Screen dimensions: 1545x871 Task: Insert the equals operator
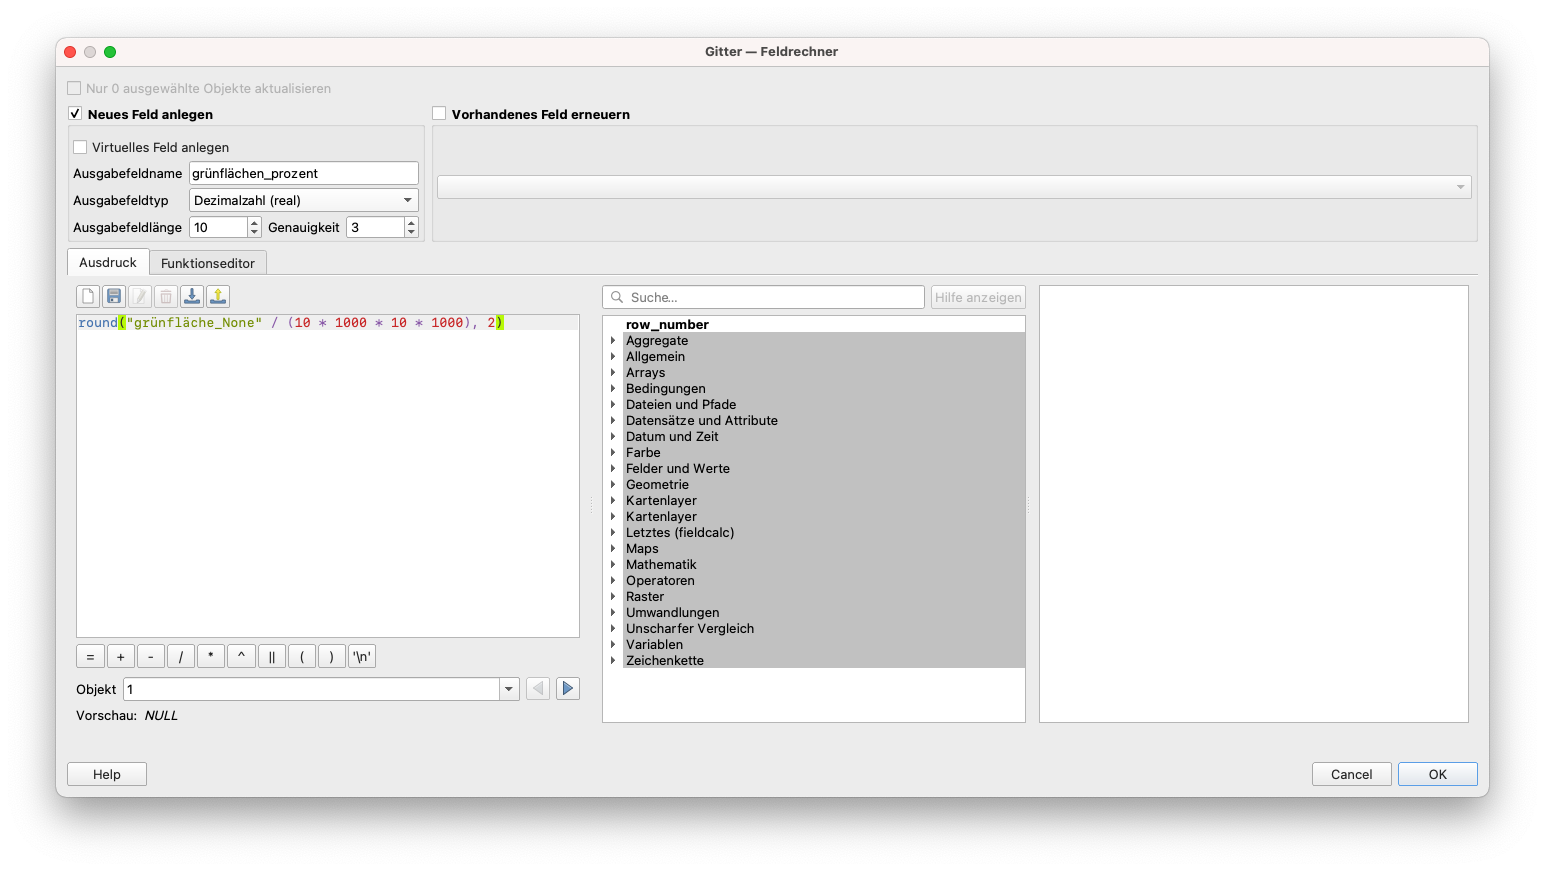(90, 657)
